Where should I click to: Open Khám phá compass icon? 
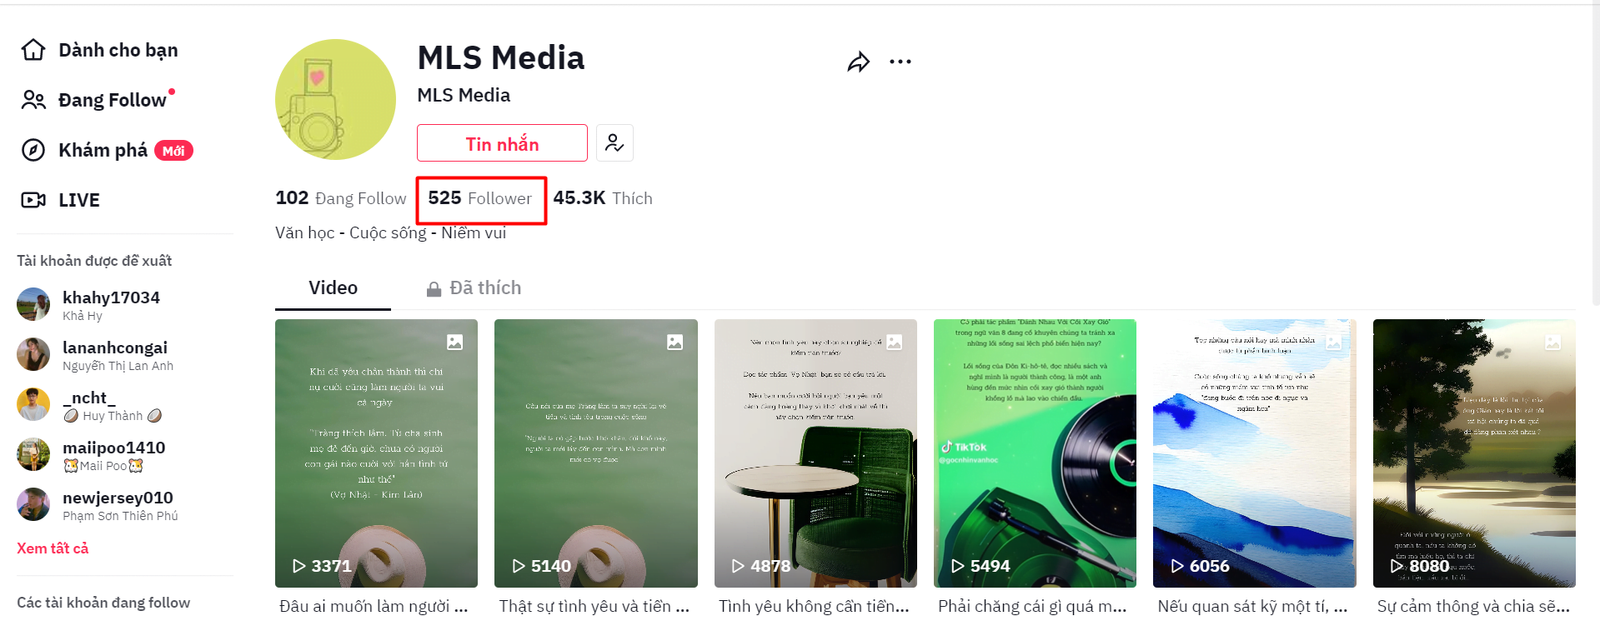pos(33,150)
